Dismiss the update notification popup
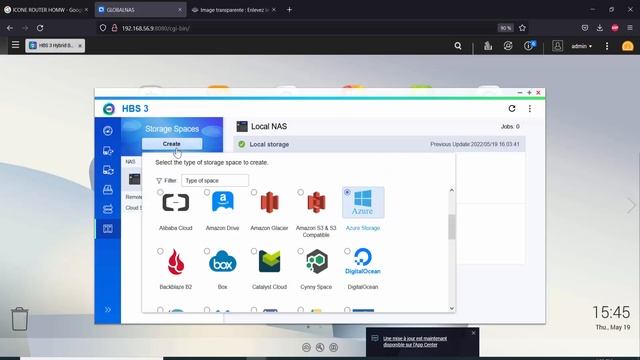640x360 pixels. (473, 333)
